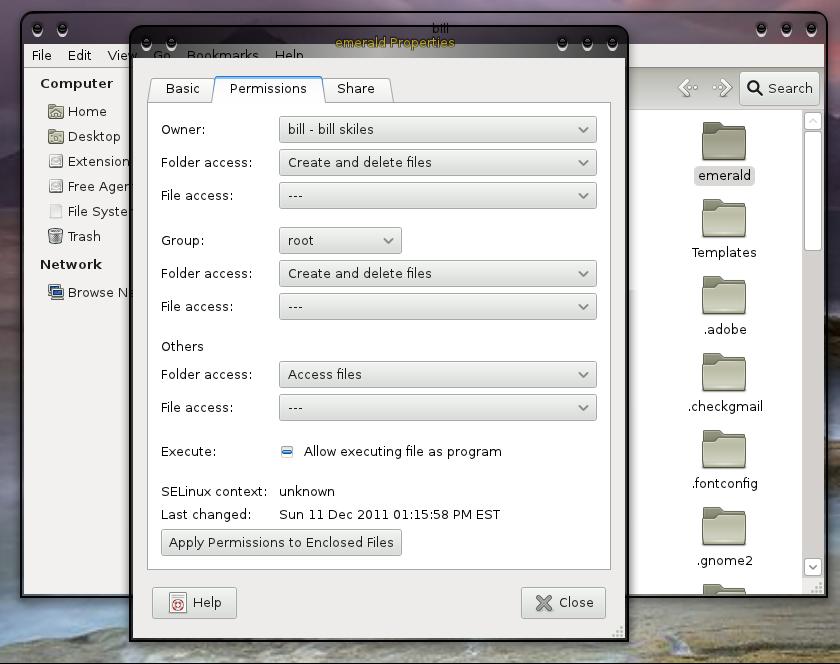Click the SELinux context unknown value
Screen dimensions: 840x664
pyautogui.click(x=307, y=491)
